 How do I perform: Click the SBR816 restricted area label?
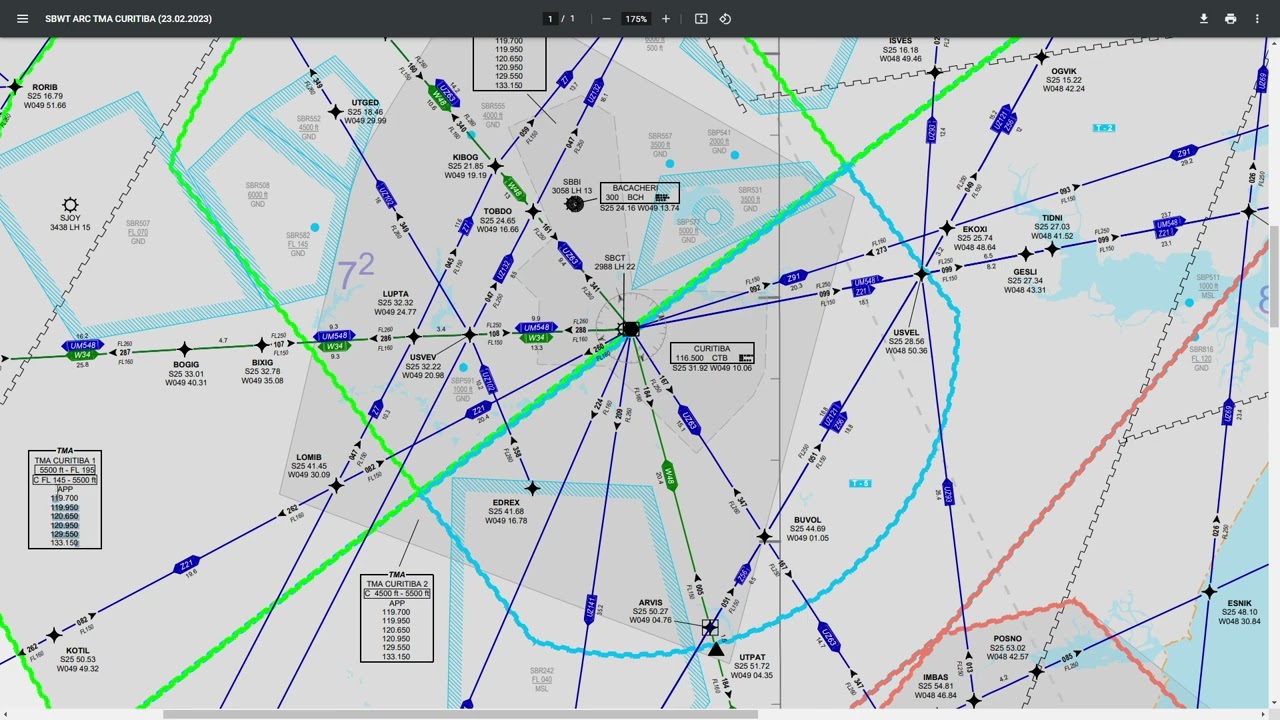(1201, 358)
